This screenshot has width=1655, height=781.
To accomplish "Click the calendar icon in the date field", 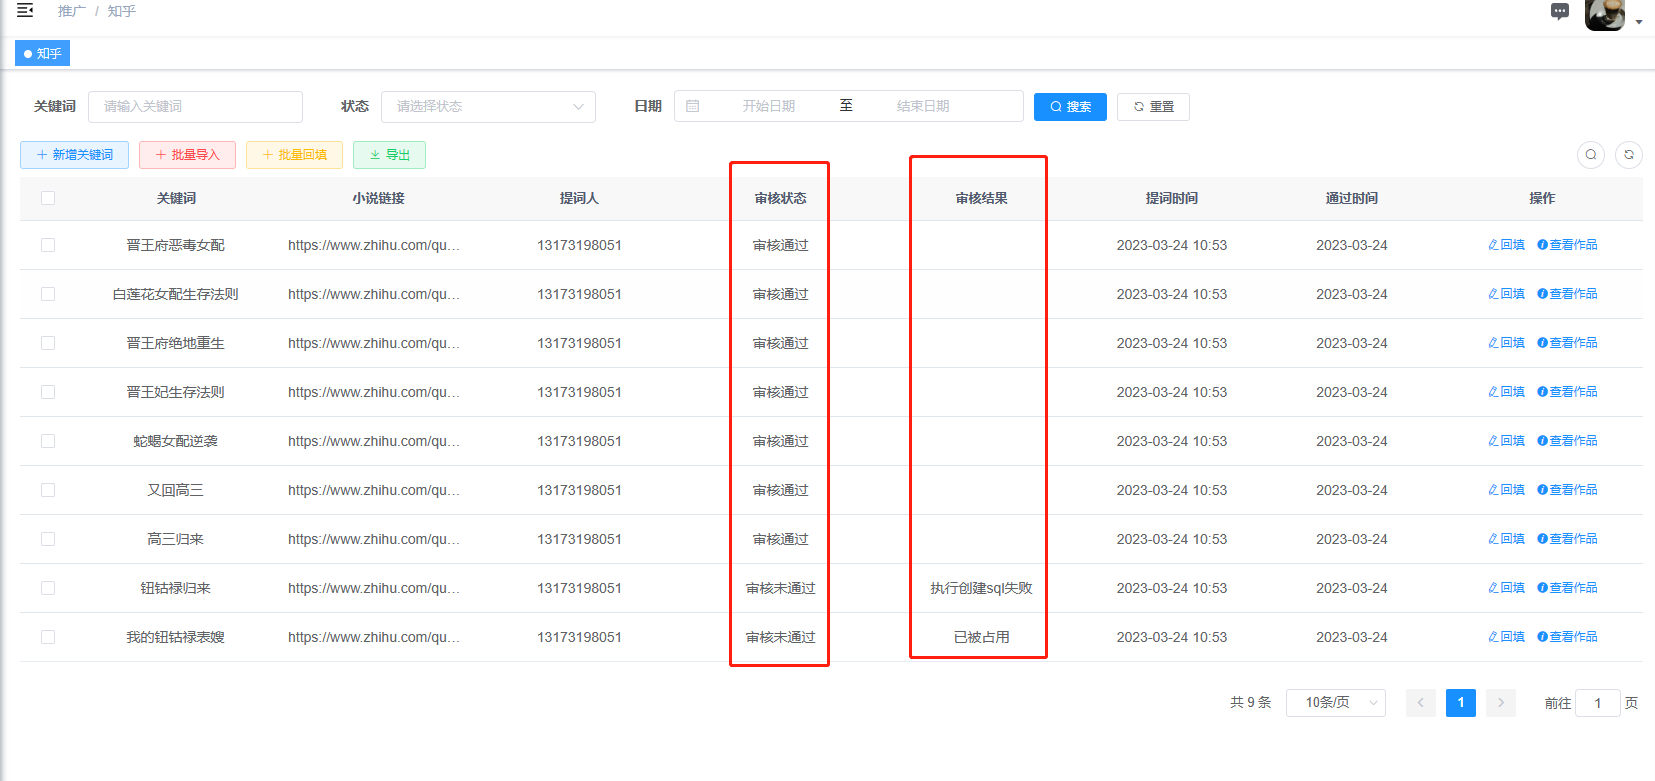I will [x=693, y=106].
